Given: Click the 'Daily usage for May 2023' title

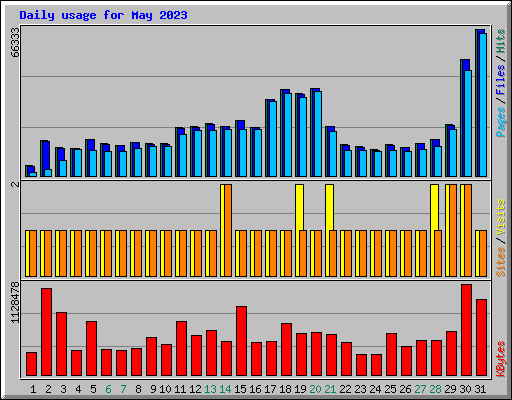Looking at the screenshot, I should click(103, 15).
